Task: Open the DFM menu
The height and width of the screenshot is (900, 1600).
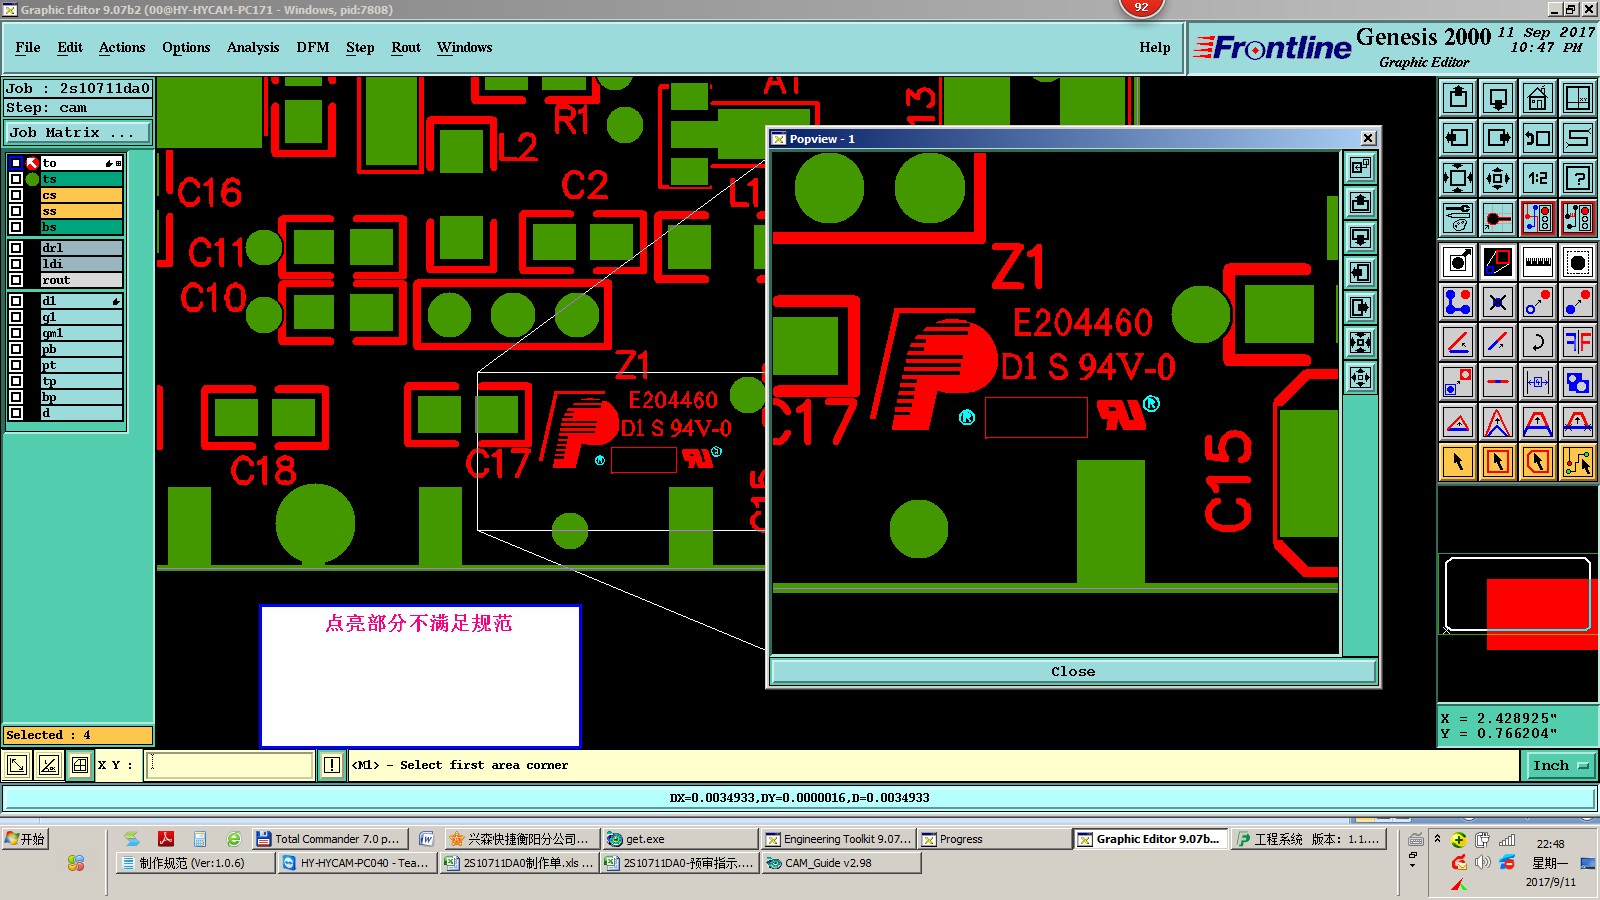Action: 313,47
